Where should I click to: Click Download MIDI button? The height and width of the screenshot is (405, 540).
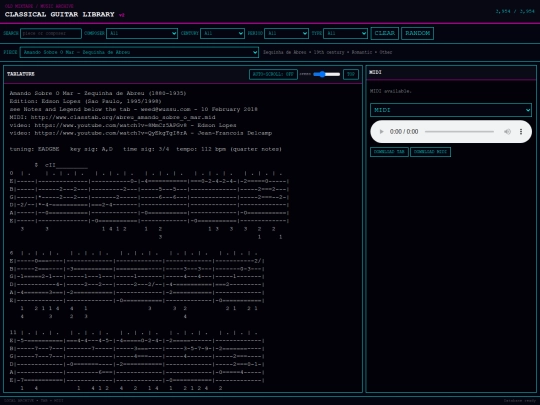click(430, 152)
